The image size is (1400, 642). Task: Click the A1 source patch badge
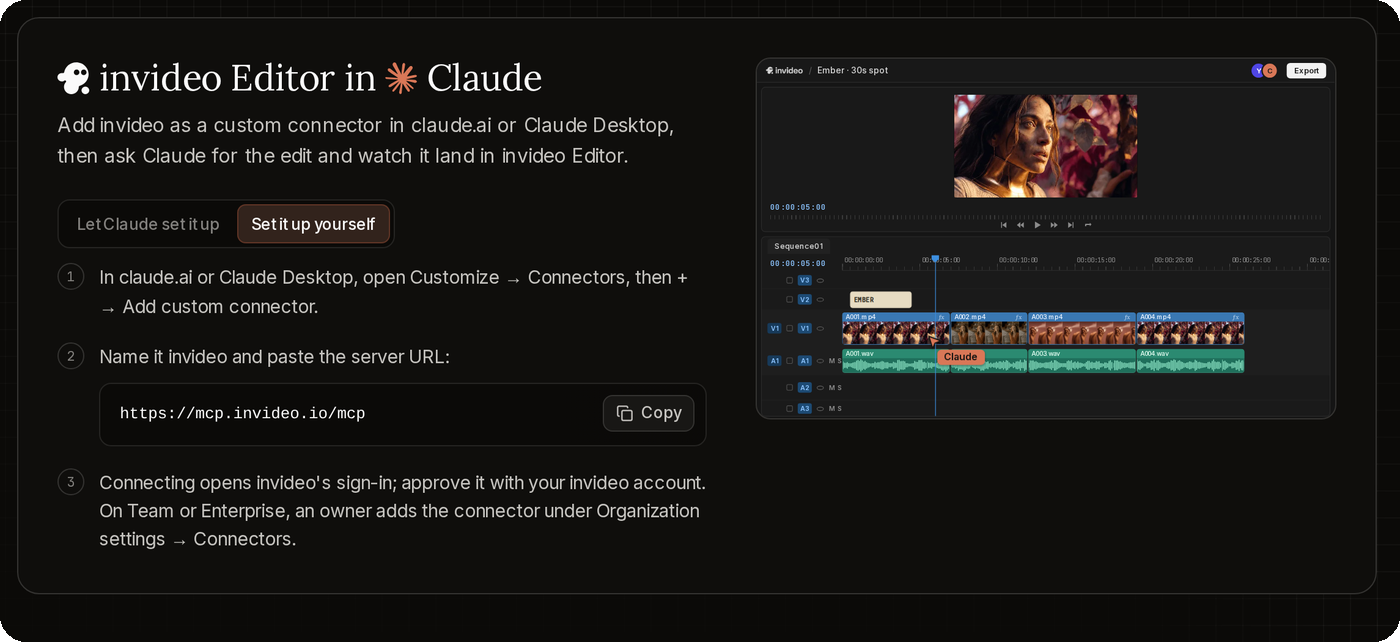tap(774, 361)
